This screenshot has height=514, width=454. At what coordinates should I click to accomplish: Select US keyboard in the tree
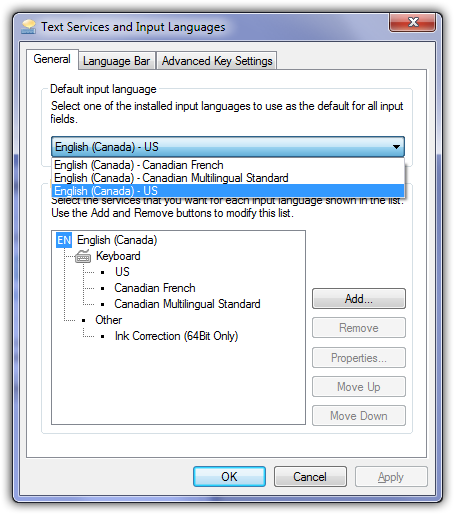[122, 272]
